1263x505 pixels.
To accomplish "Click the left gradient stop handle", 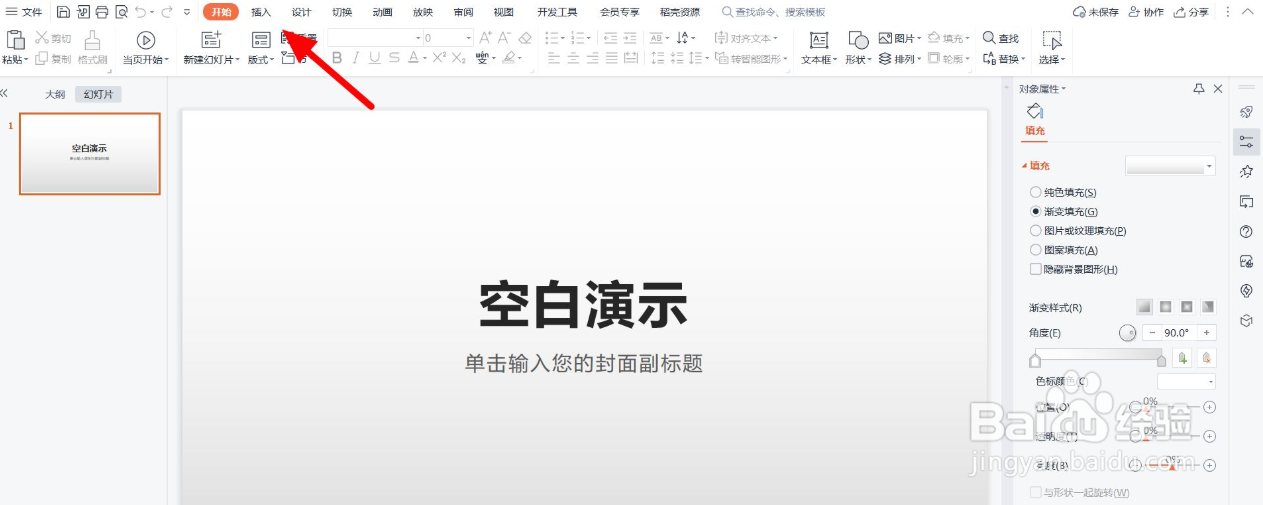I will click(x=1035, y=361).
